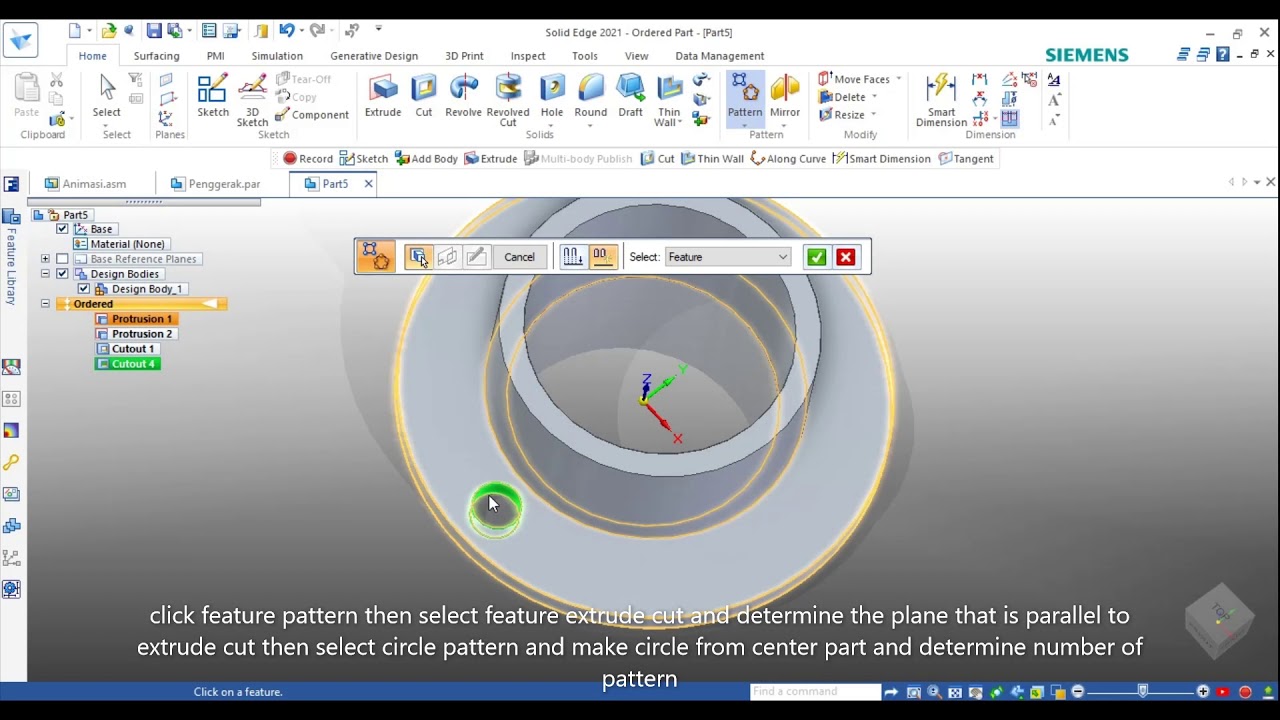
Task: Click the Component sketch option
Action: pyautogui.click(x=312, y=115)
